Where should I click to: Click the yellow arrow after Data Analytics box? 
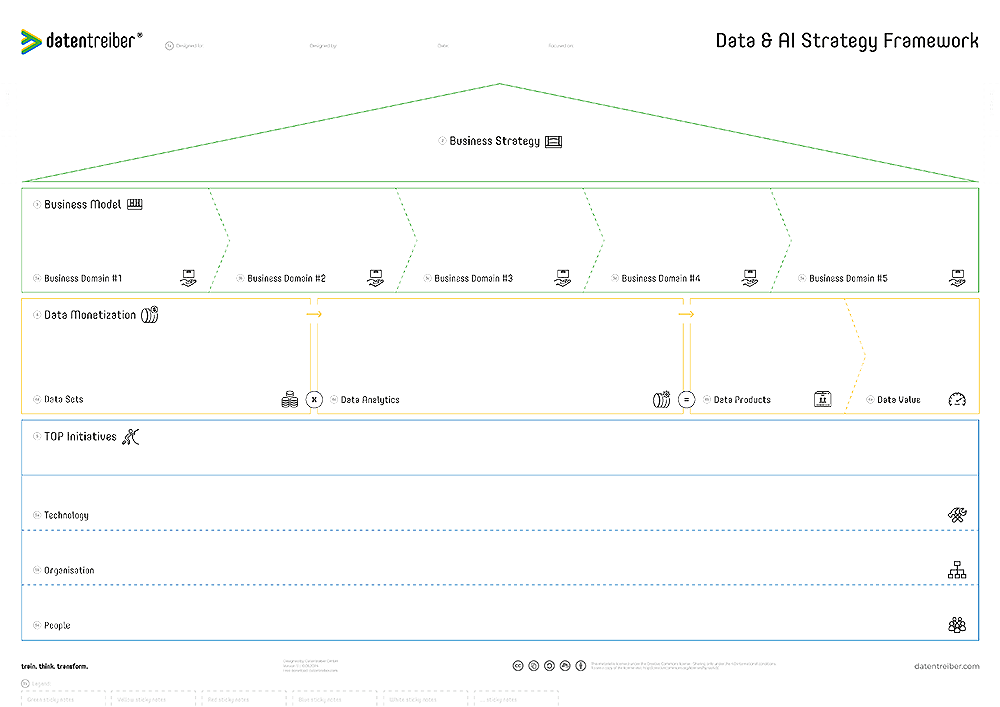coord(686,314)
